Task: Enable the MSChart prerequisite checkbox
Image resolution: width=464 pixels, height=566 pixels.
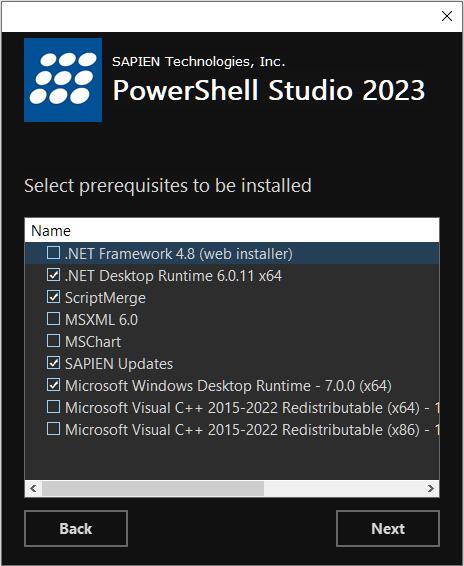Action: pos(53,341)
